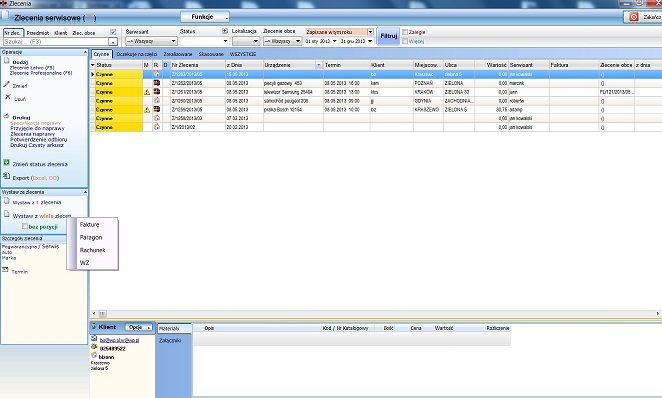This screenshot has height=398, width=662.
Task: Choose Fakturę from the popup menu
Action: (90, 225)
